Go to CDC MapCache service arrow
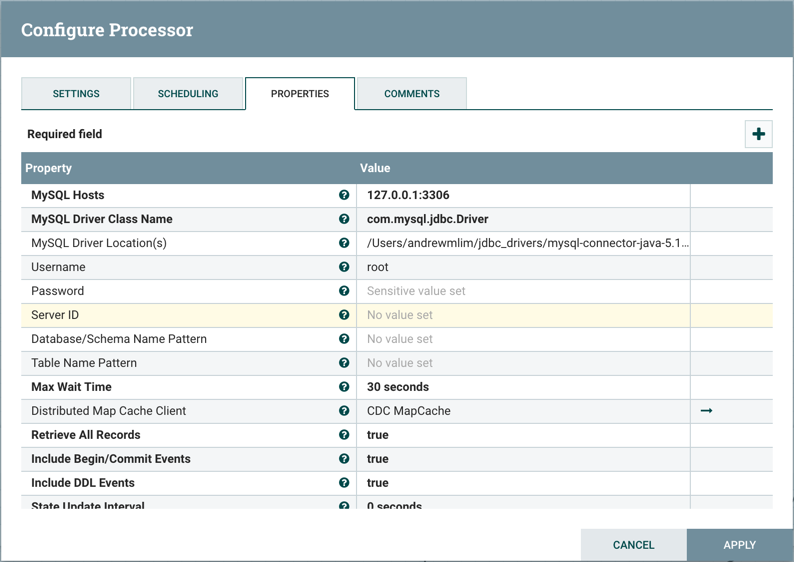794x562 pixels. (x=706, y=411)
